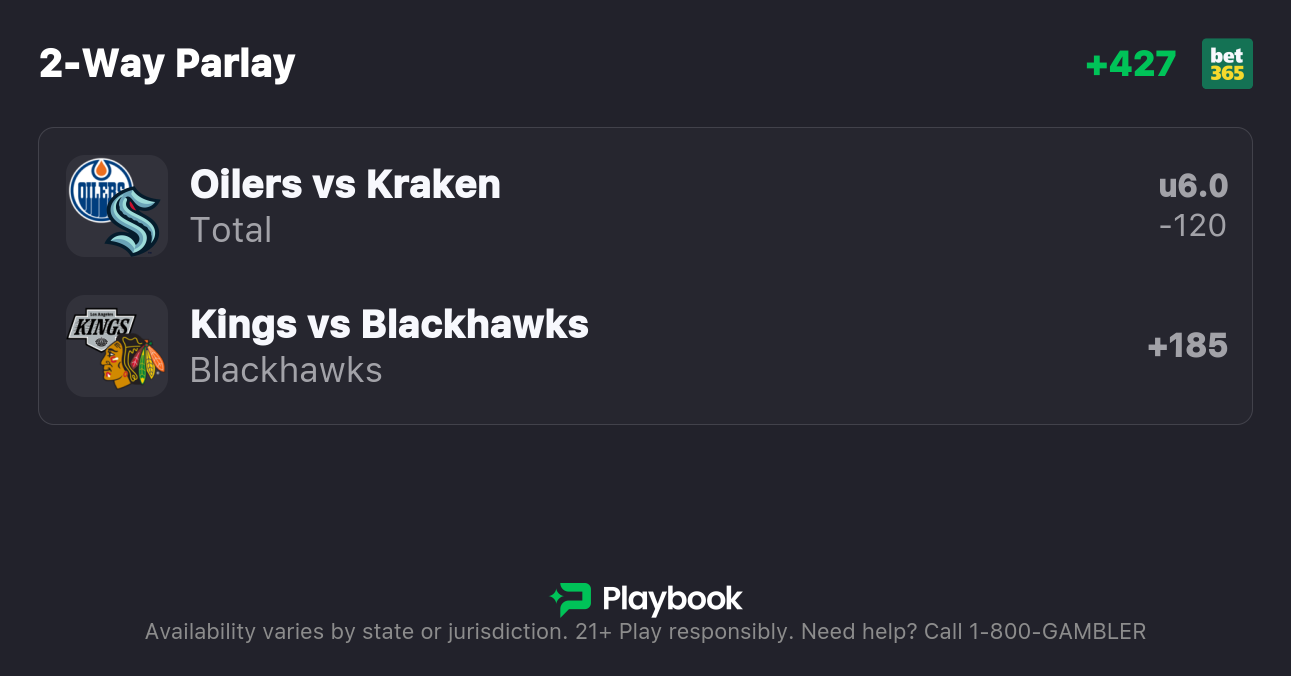Open the Kings vs Blackhawks matchup
This screenshot has height=676, width=1291.
[389, 325]
